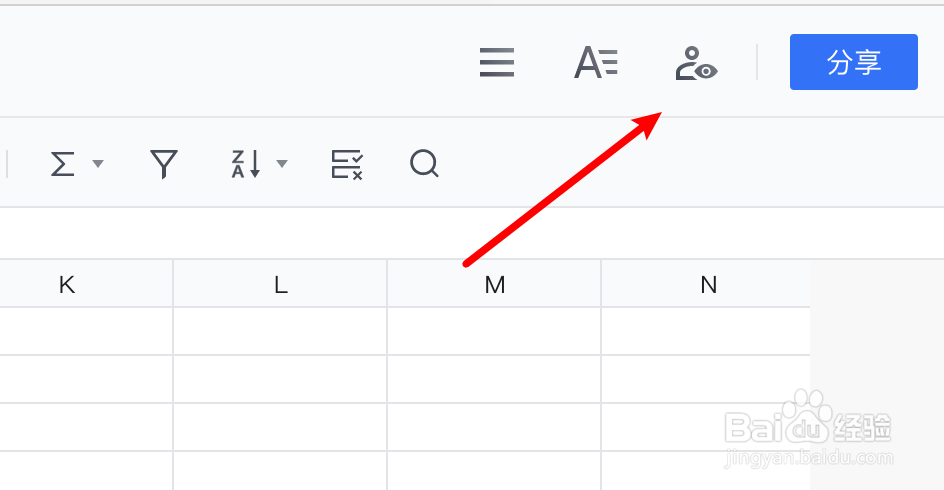The width and height of the screenshot is (944, 490).
Task: Select column N header
Action: [x=708, y=285]
